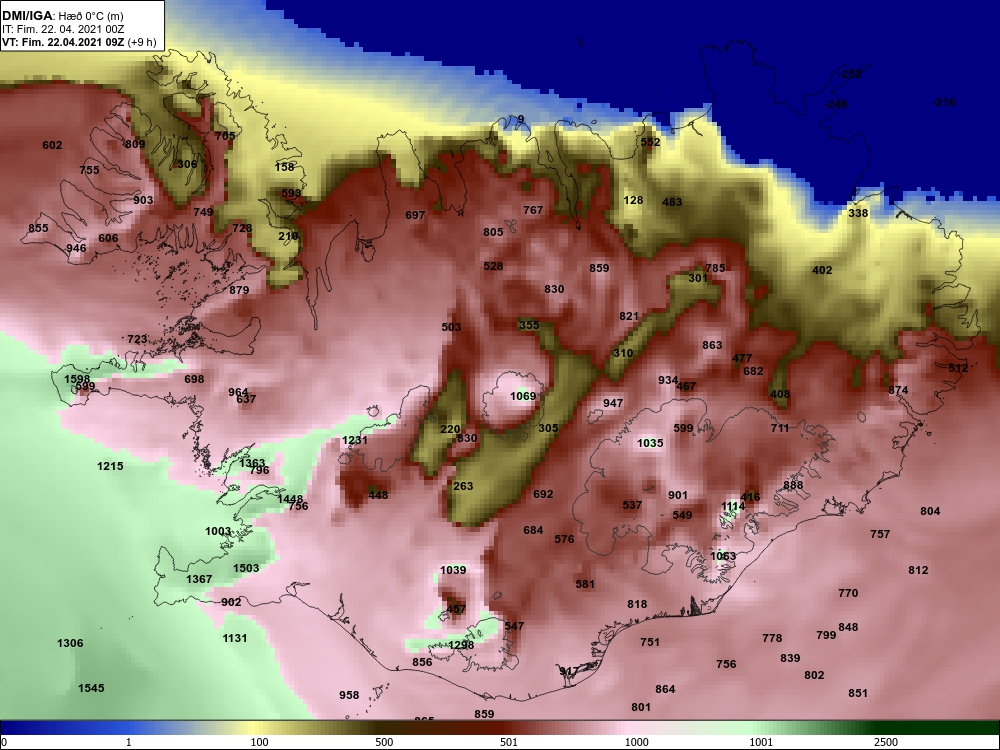Click the map value 888

tap(793, 485)
